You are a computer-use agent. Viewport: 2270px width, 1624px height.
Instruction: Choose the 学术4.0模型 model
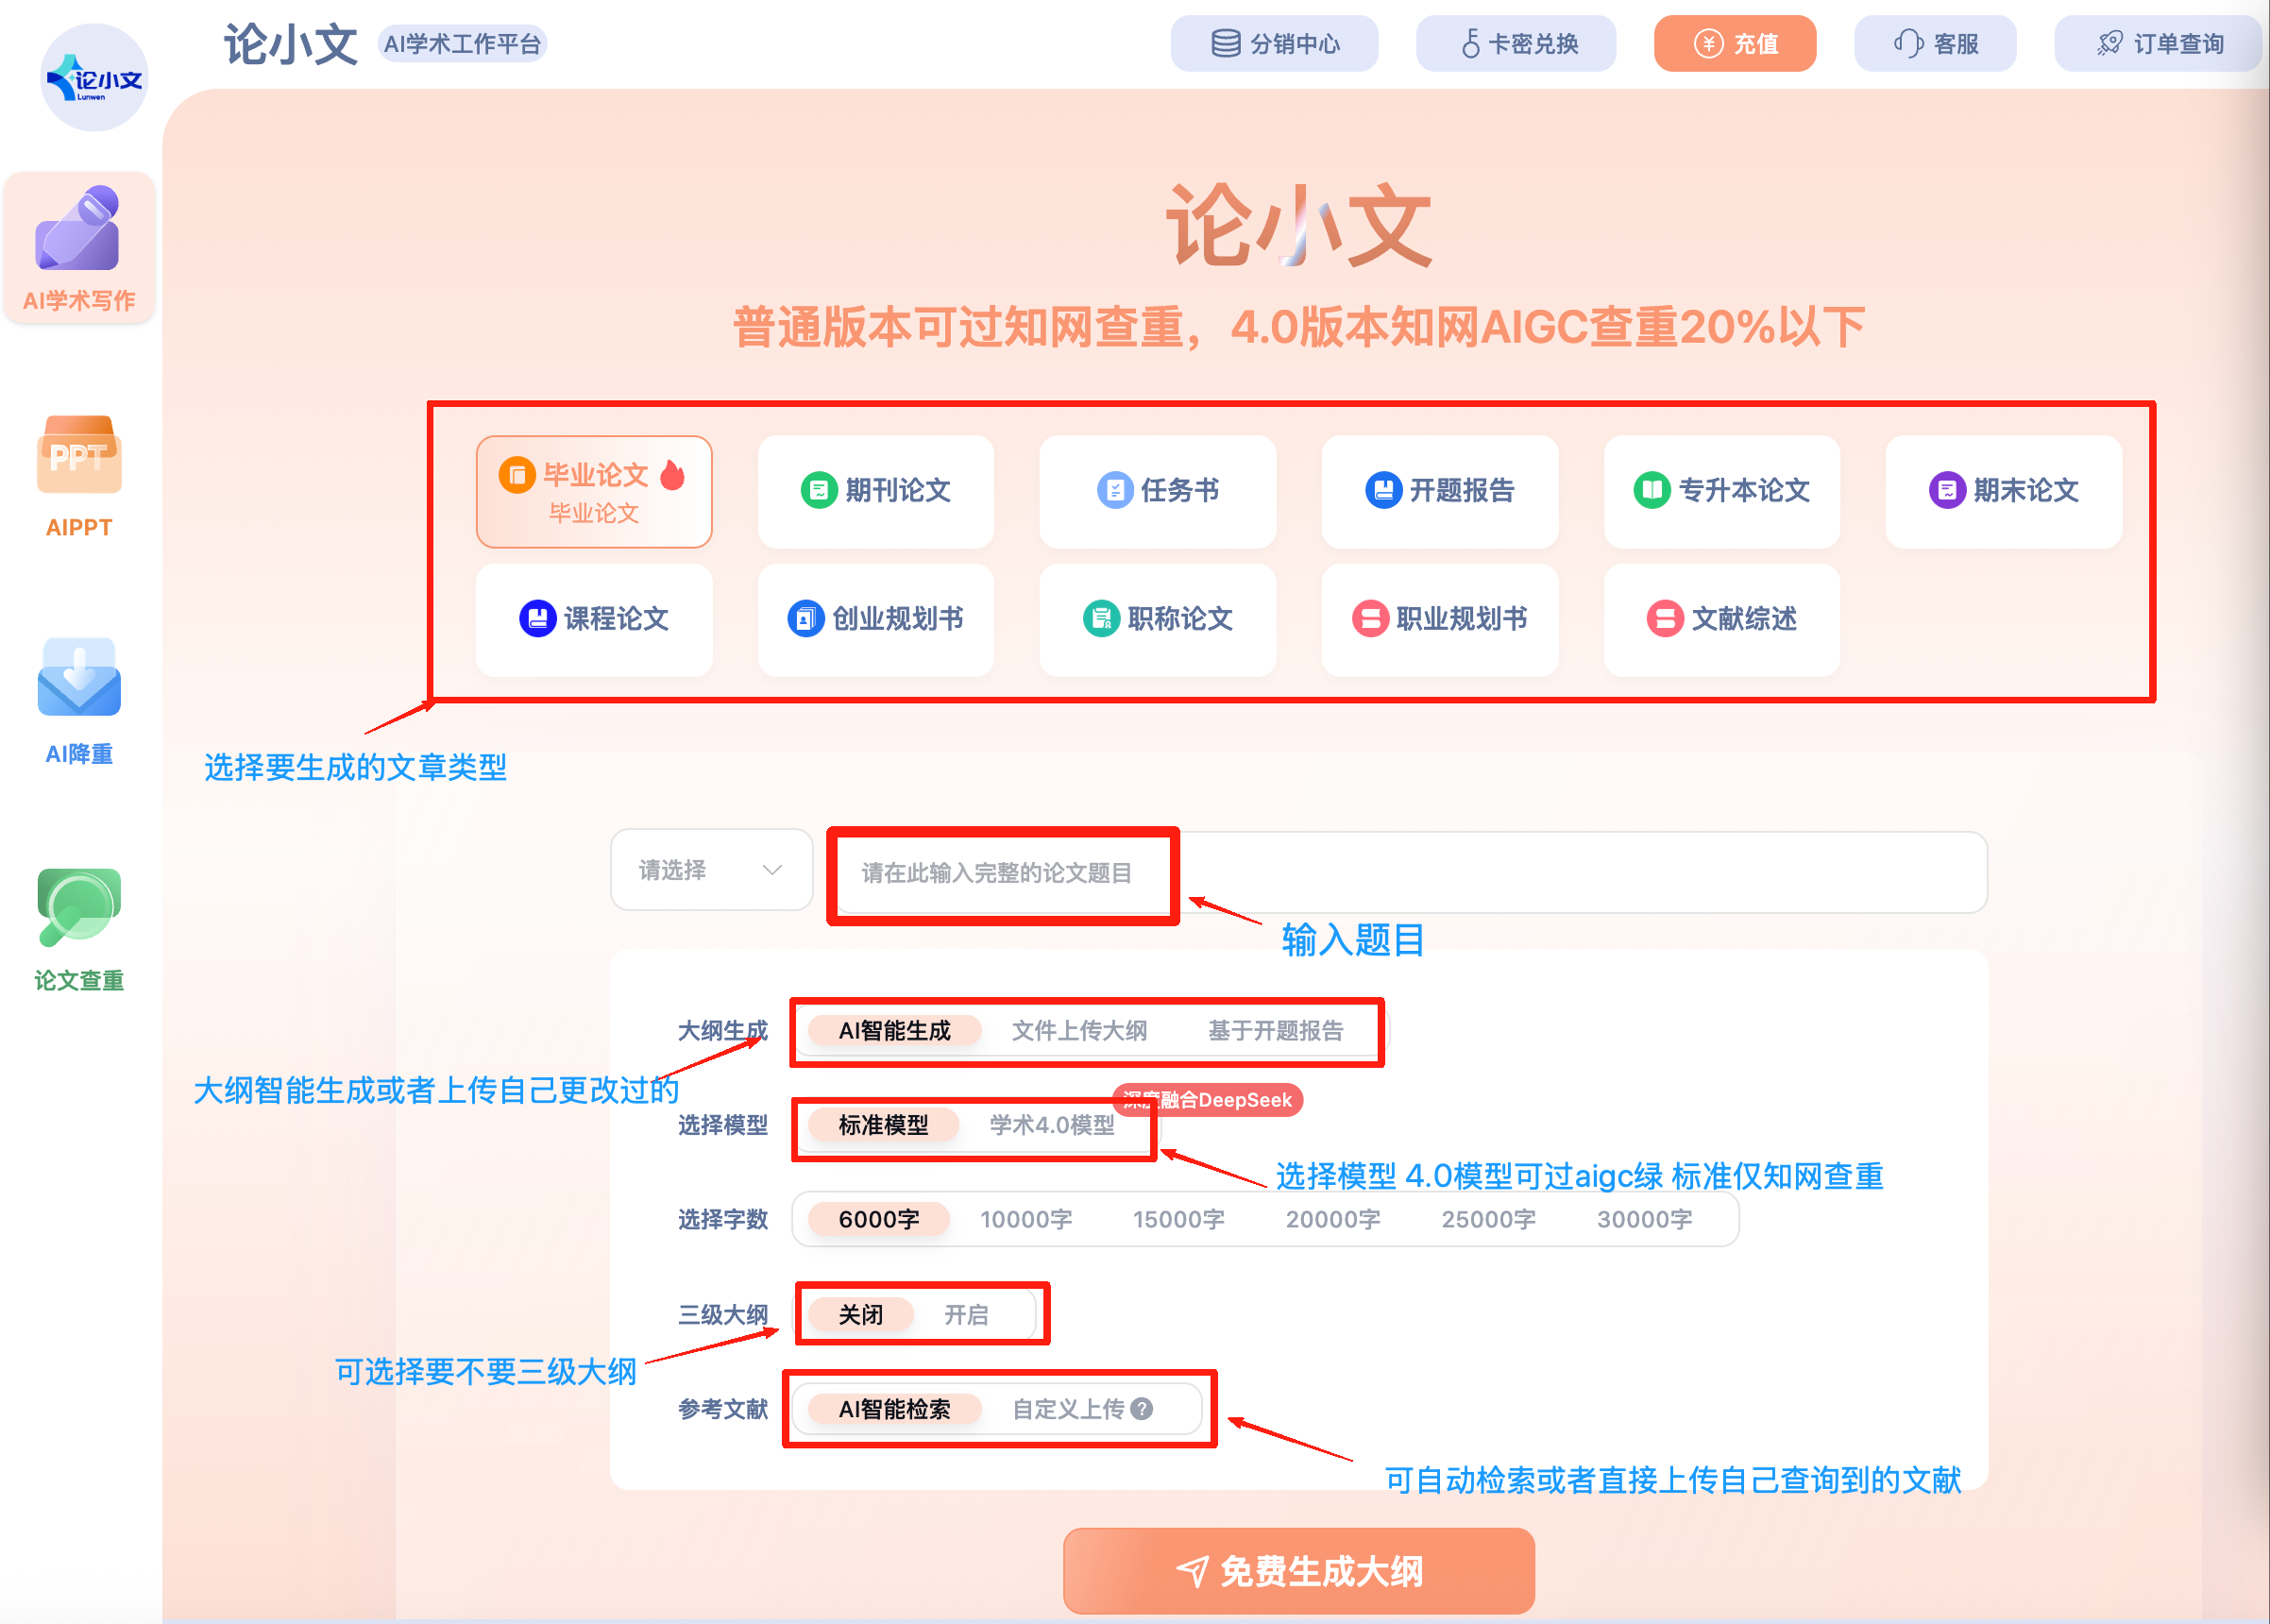click(1052, 1125)
